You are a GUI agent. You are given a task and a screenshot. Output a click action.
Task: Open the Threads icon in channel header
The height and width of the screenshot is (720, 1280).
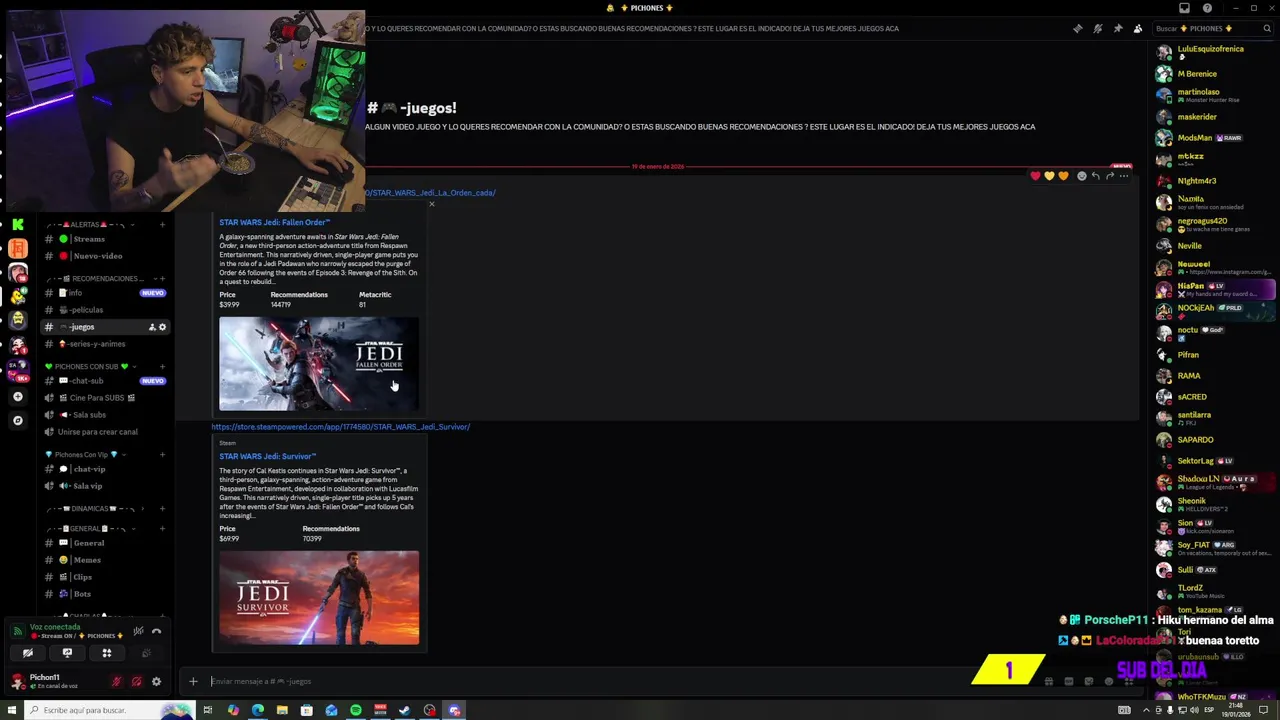point(1077,28)
